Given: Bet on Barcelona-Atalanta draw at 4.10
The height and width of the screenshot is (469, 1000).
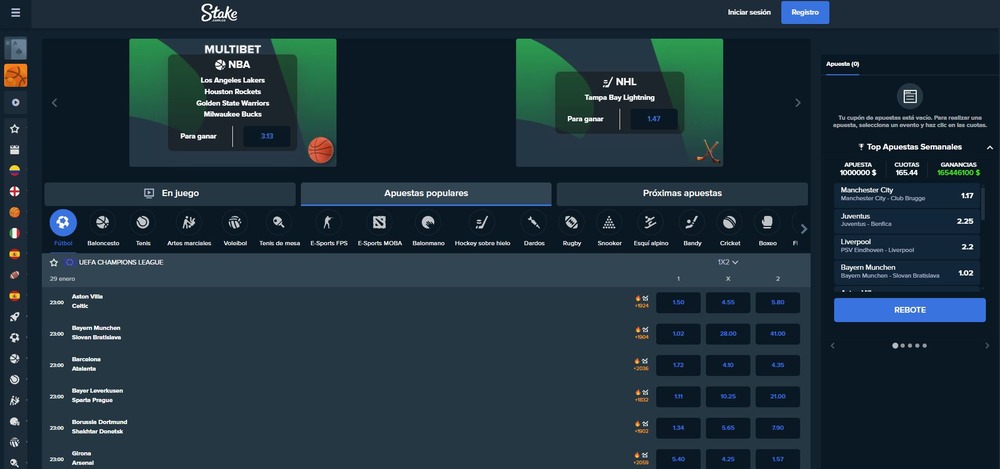Looking at the screenshot, I should coord(728,365).
